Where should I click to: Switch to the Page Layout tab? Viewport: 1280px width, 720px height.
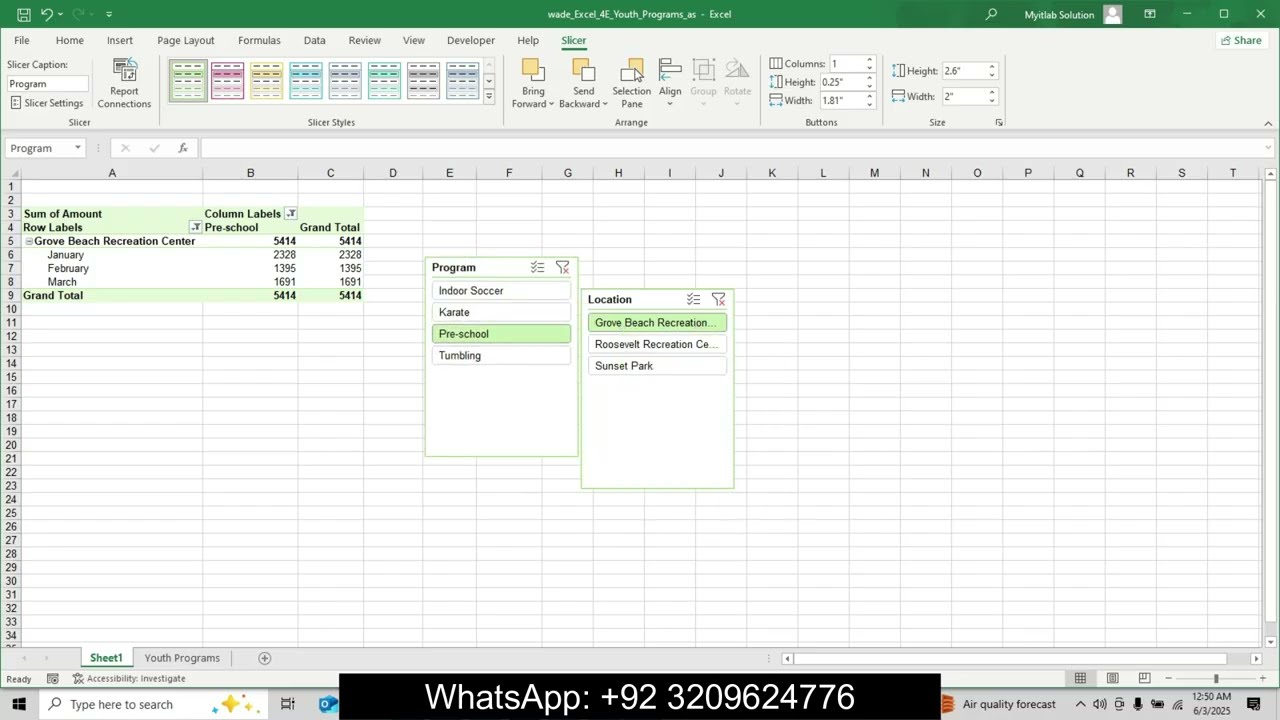(x=186, y=40)
